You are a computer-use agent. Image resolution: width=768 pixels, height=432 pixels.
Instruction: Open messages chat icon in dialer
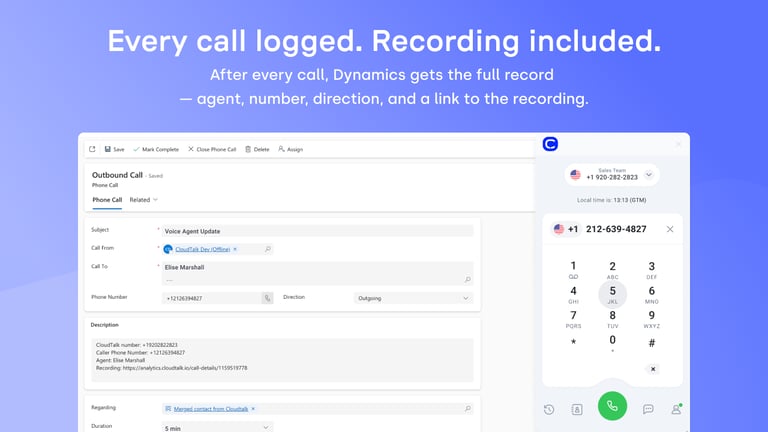[x=648, y=409]
